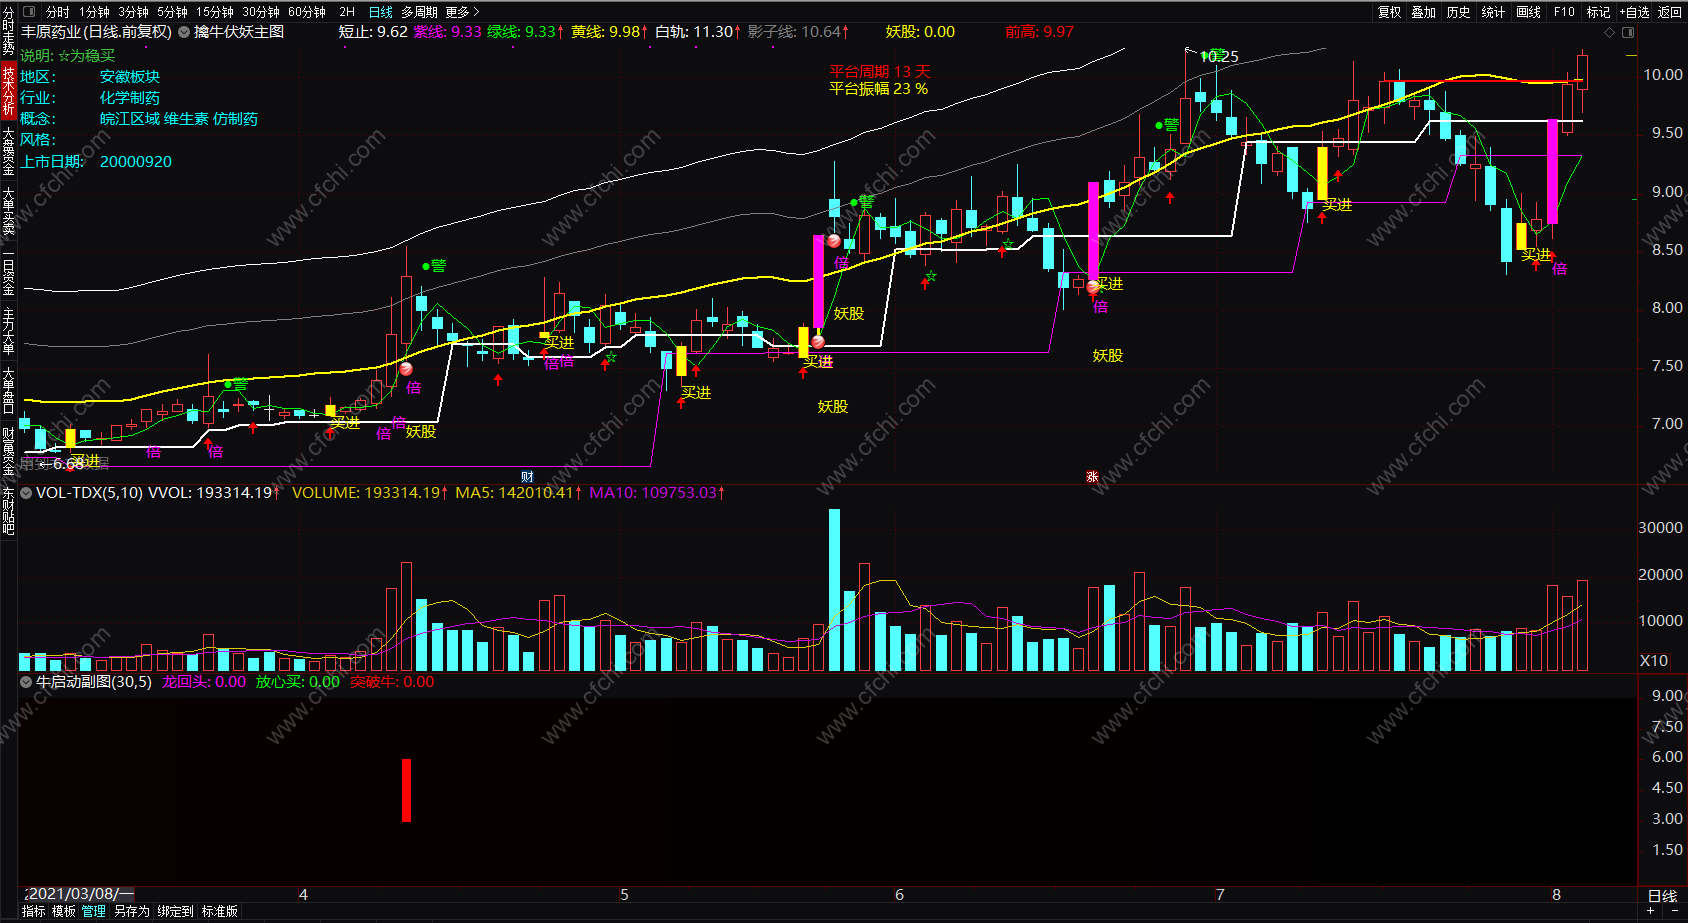Add stock via +自选 button
The width and height of the screenshot is (1688, 923).
point(1633,12)
